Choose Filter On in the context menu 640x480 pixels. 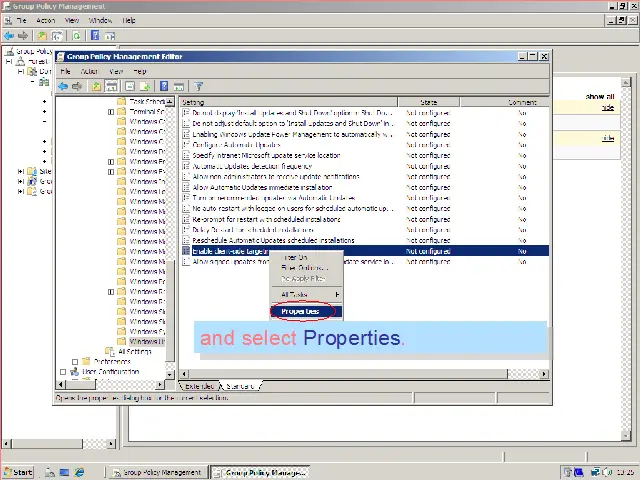pos(306,258)
